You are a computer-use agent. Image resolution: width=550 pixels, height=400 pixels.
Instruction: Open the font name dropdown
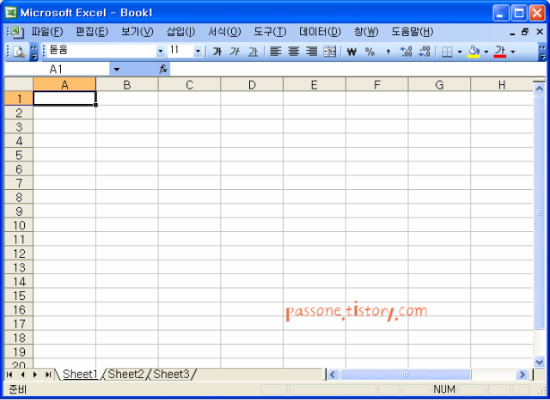click(x=160, y=52)
